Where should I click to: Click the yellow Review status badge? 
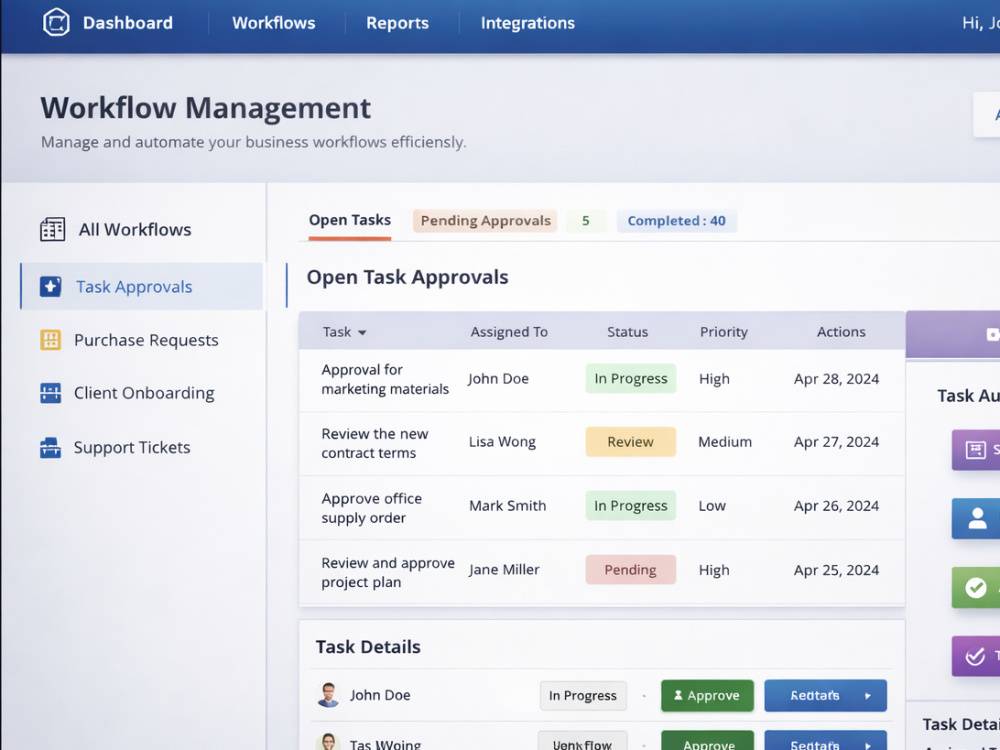[631, 442]
